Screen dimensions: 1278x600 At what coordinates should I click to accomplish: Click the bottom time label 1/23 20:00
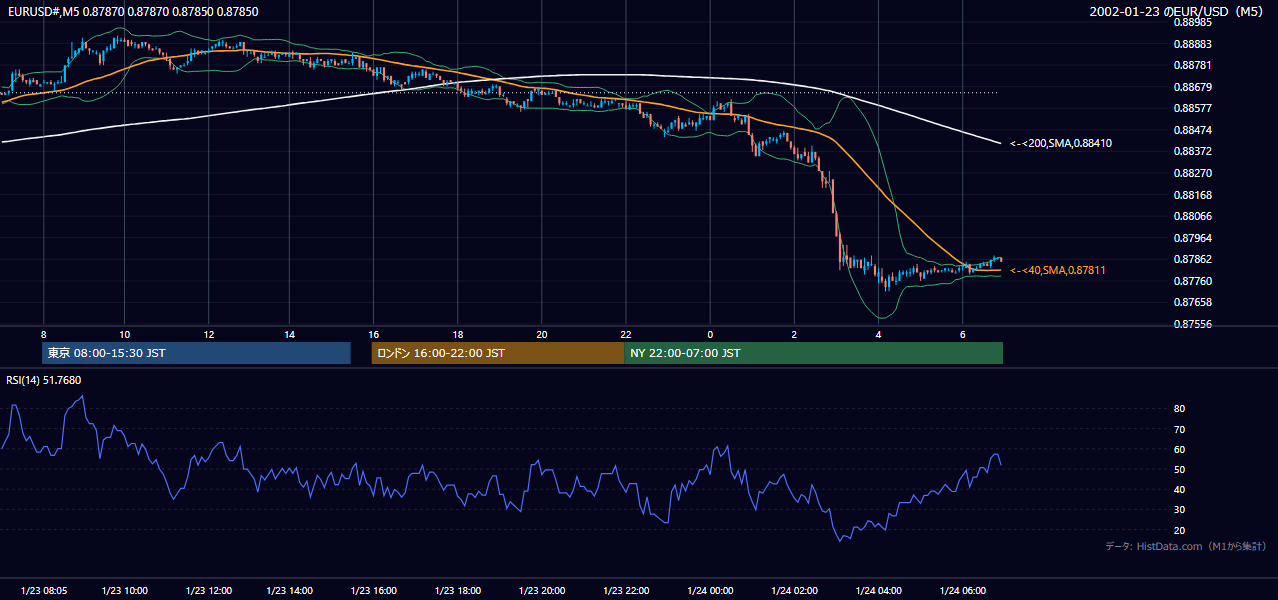[x=543, y=591]
